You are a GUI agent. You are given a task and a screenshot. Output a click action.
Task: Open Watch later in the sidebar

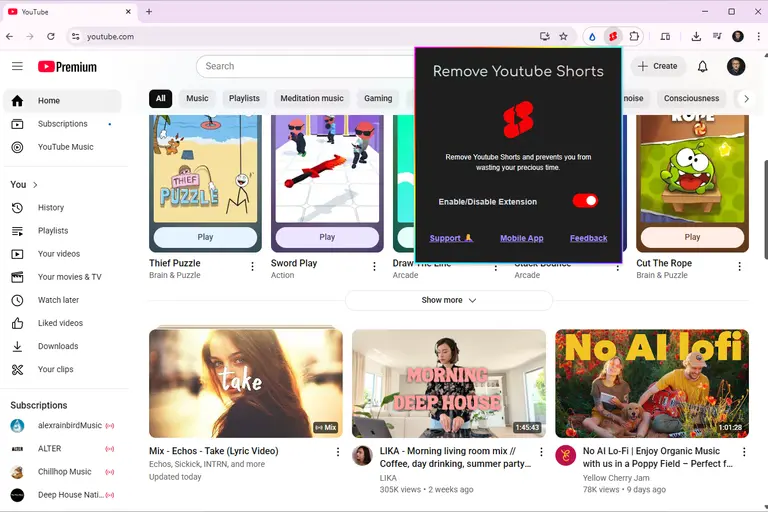pyautogui.click(x=58, y=300)
